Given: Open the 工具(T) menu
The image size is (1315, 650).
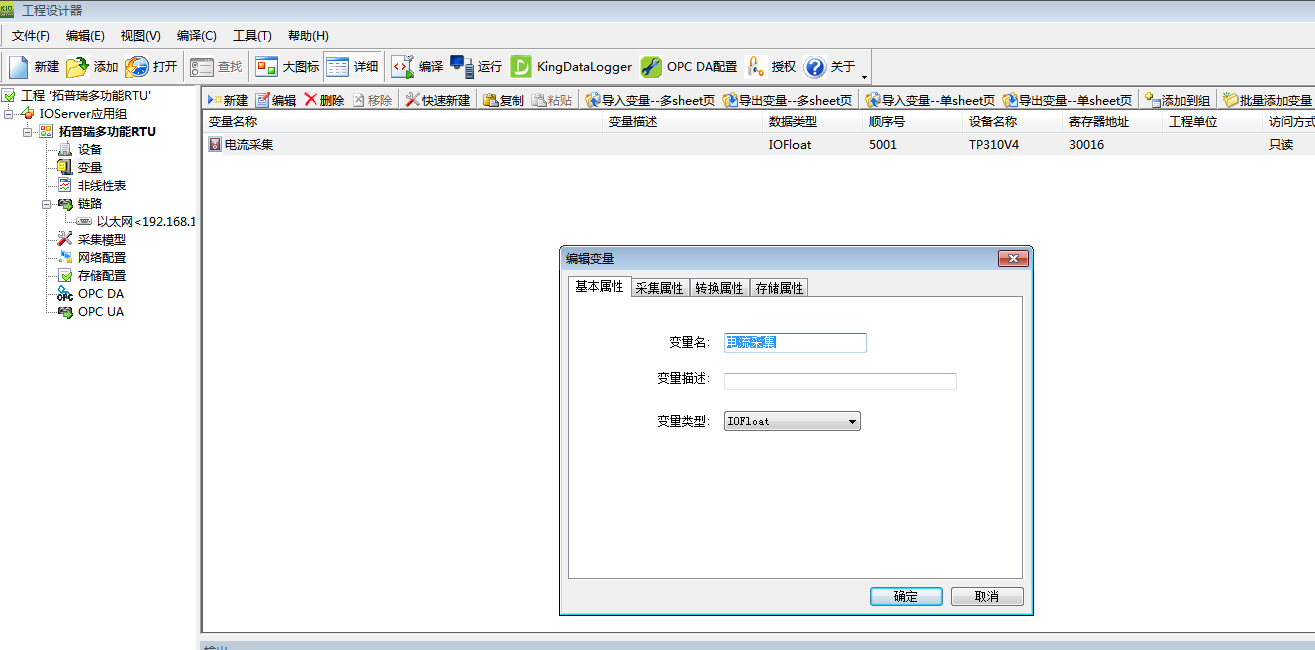Looking at the screenshot, I should tap(252, 36).
